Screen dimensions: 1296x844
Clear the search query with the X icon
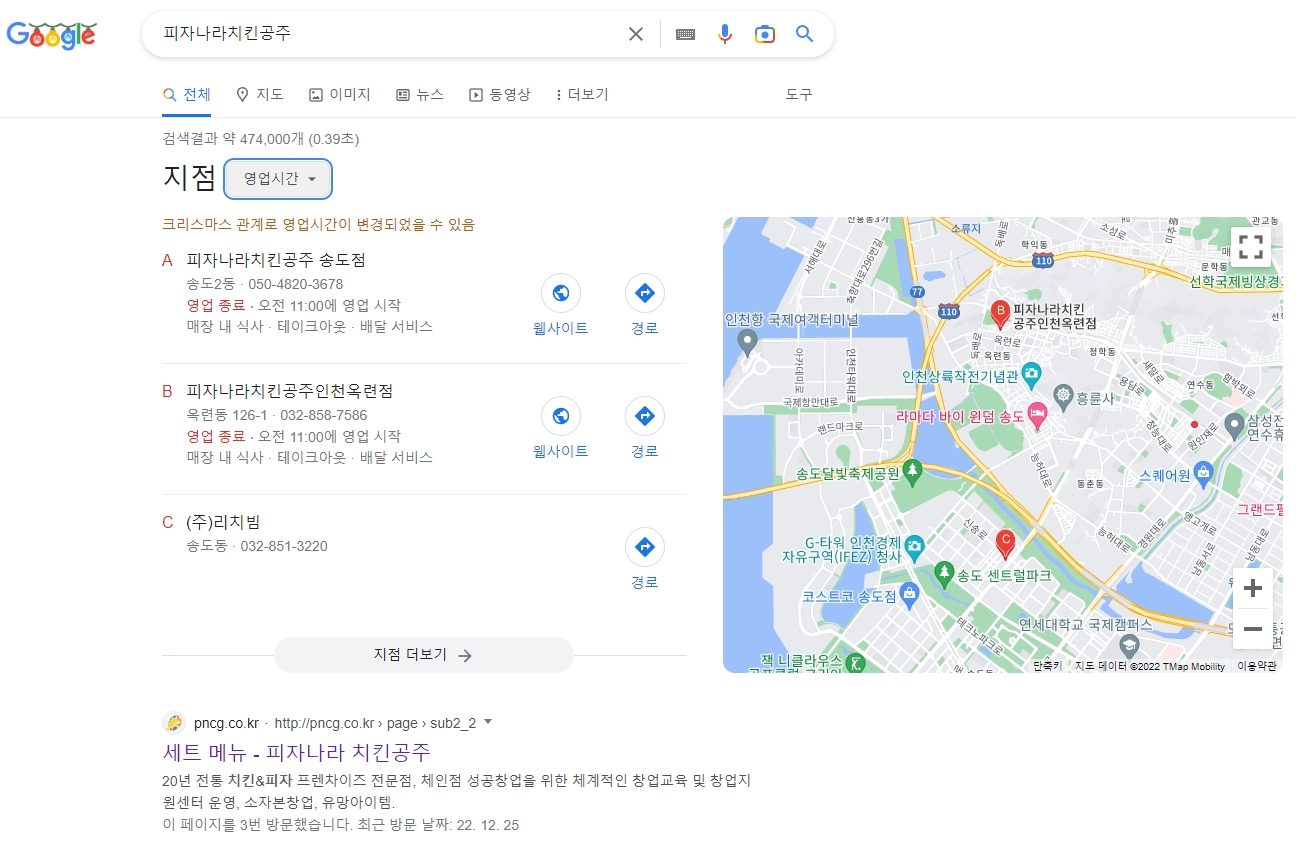[636, 34]
